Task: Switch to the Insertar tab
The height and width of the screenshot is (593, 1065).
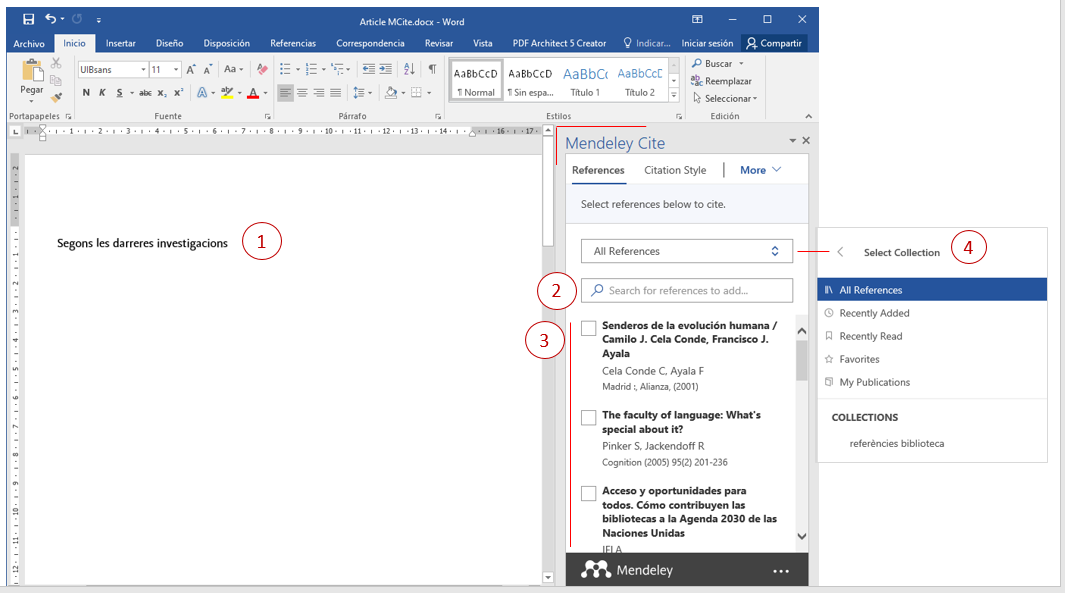Action: pos(120,43)
